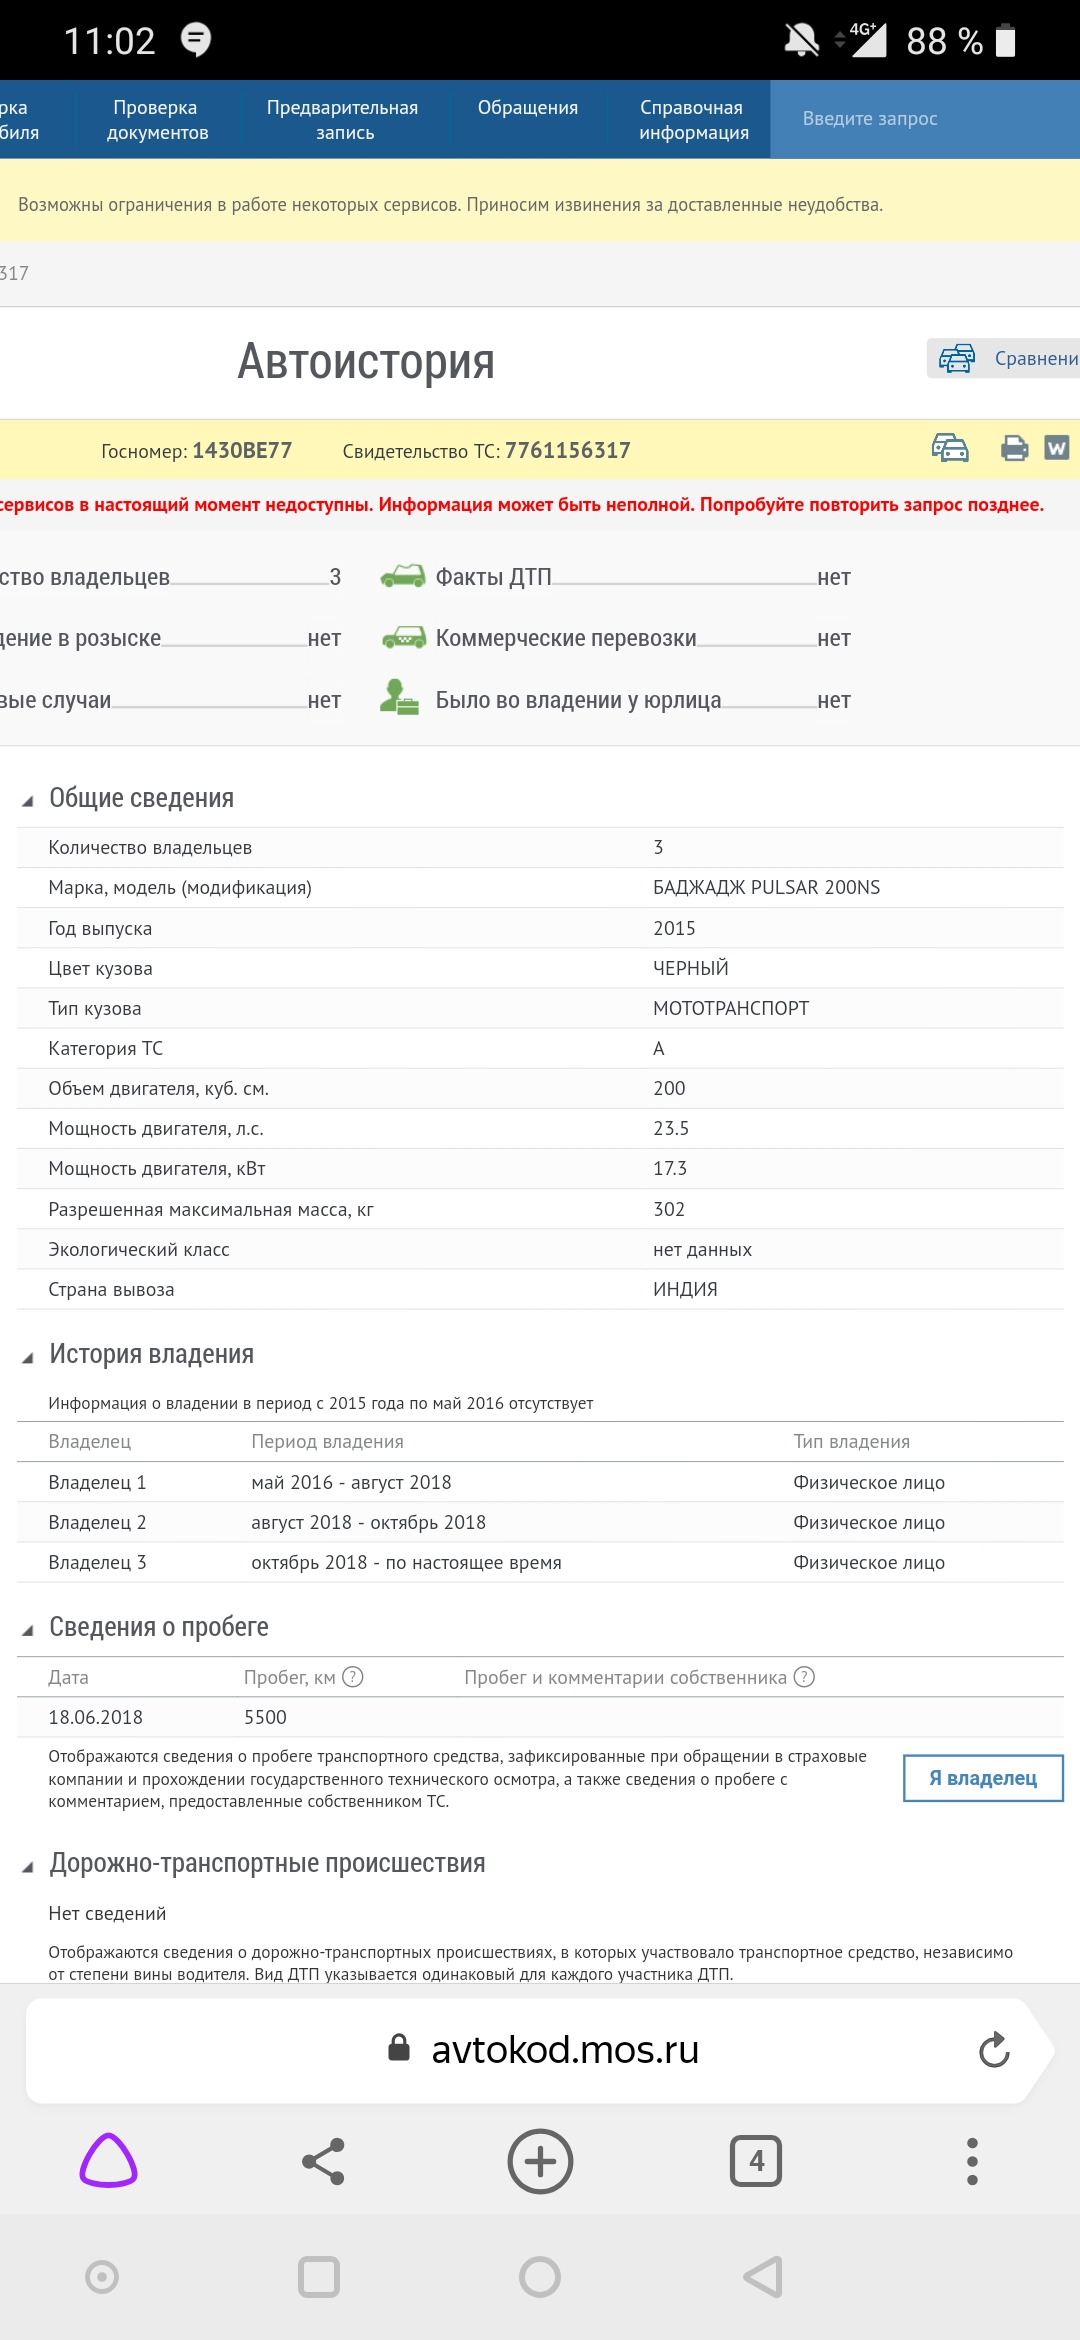This screenshot has height=2340, width=1080.
Task: Show open tabs counter
Action: [756, 2161]
